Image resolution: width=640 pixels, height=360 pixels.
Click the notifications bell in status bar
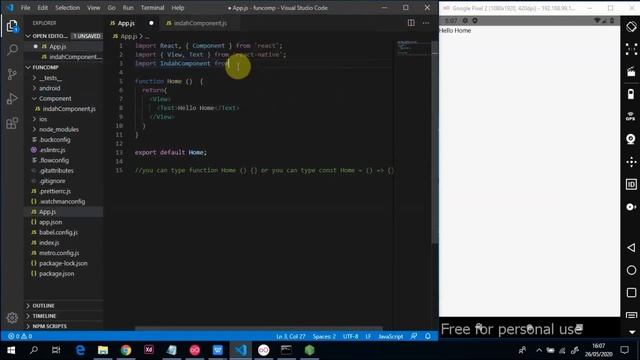427,336
